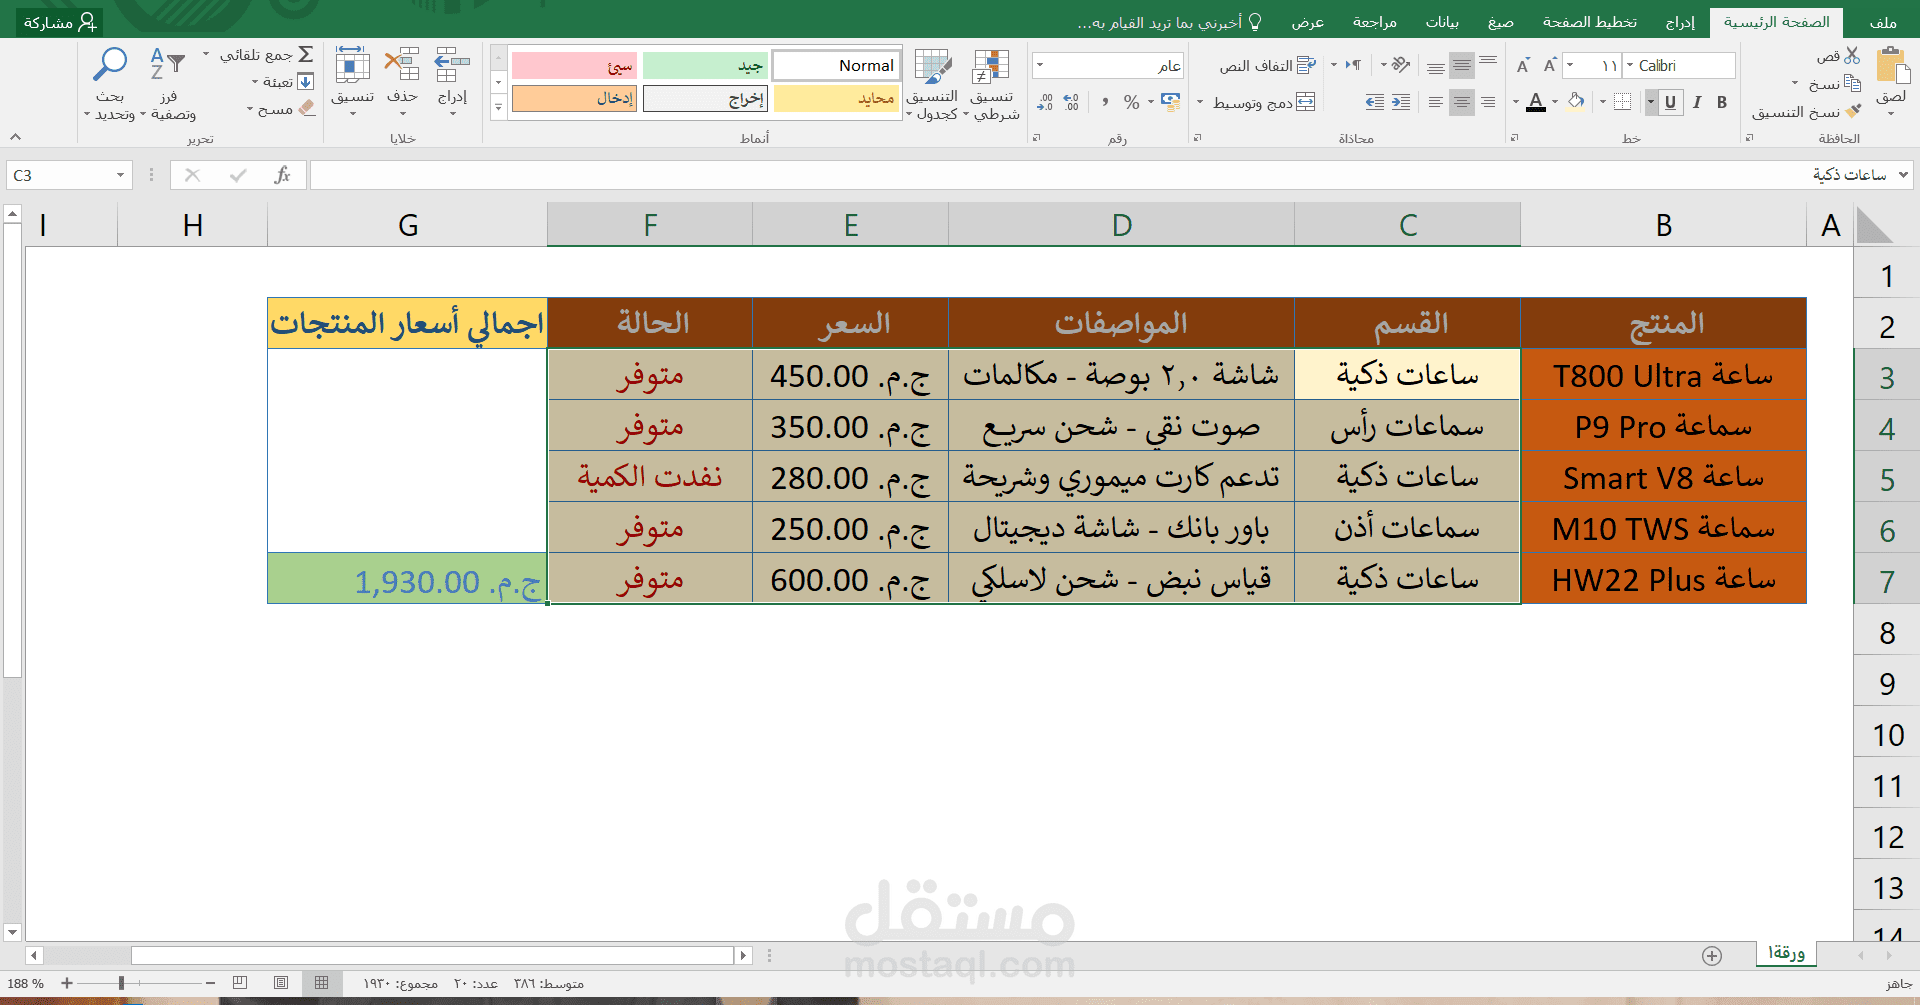The width and height of the screenshot is (1920, 1005).
Task: Expand the cell styles gallery
Action: pyautogui.click(x=498, y=107)
